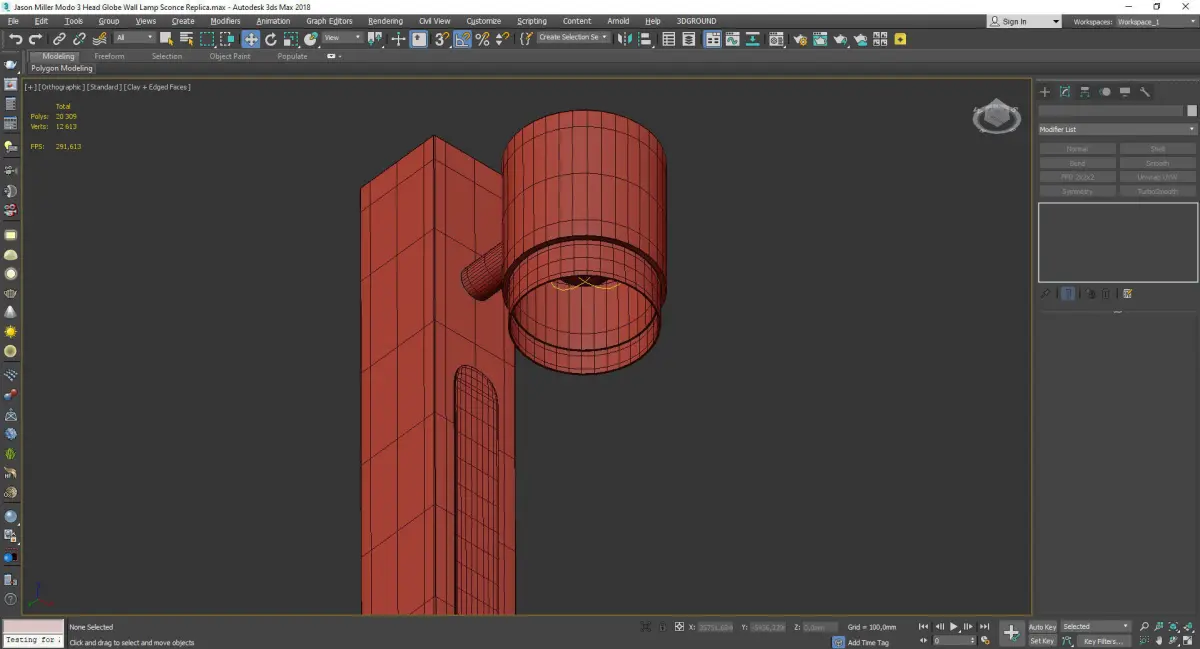The height and width of the screenshot is (649, 1200).
Task: Open Render Setup teapot icon
Action: tap(800, 39)
